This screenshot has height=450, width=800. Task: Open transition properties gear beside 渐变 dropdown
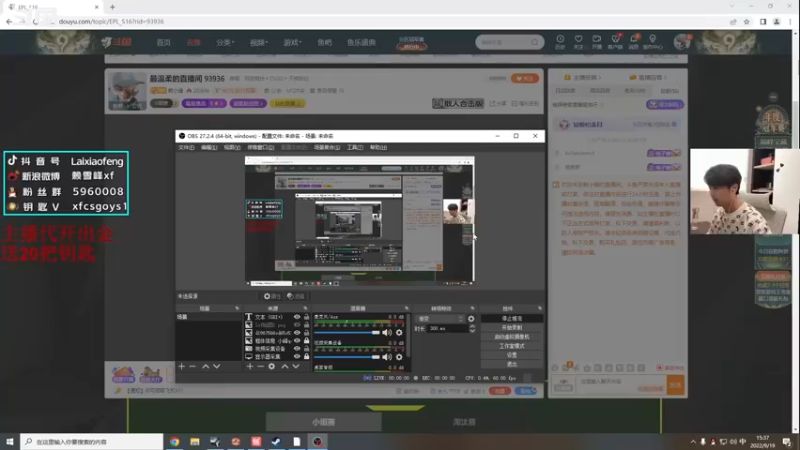point(471,319)
